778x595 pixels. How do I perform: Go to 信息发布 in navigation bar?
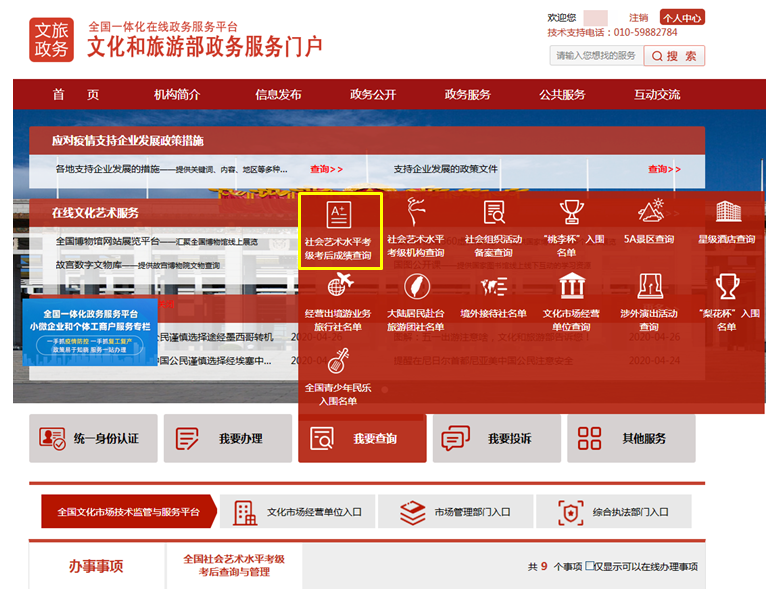[278, 94]
